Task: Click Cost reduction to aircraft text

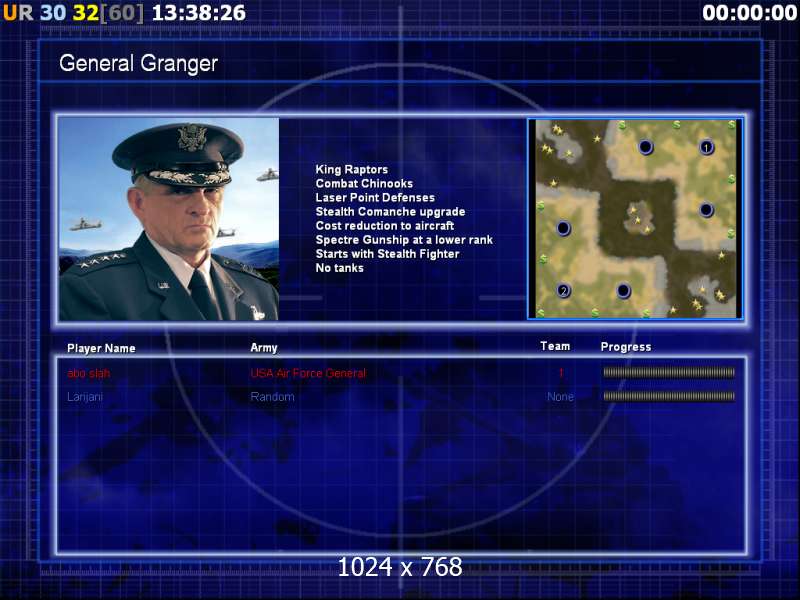Action: [385, 226]
